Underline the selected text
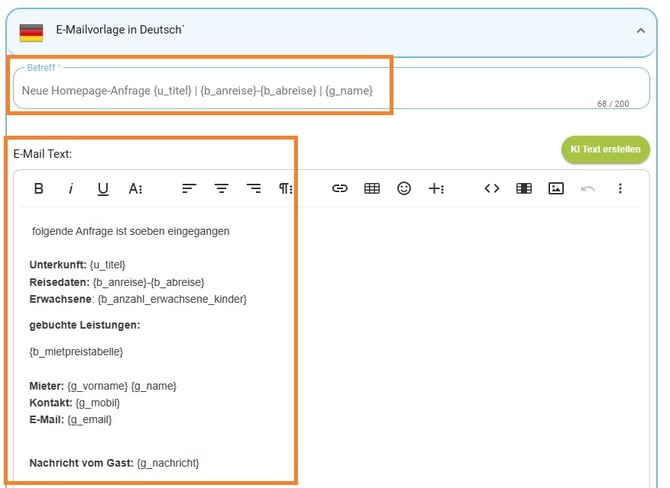This screenshot has height=488, width=670. 103,189
